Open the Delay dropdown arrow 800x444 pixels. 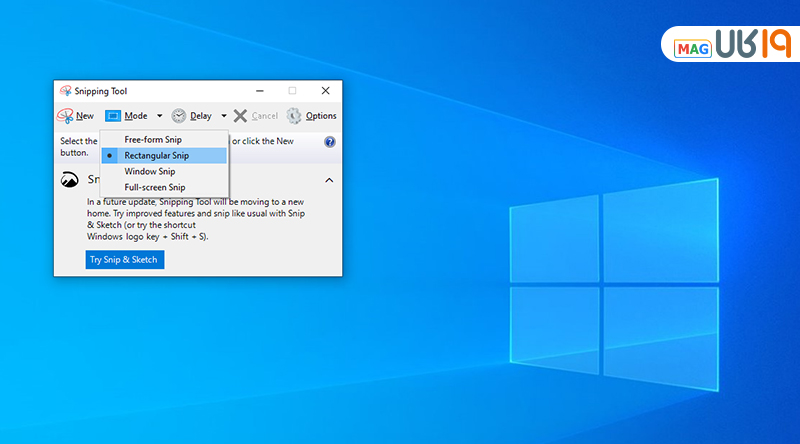coord(223,116)
